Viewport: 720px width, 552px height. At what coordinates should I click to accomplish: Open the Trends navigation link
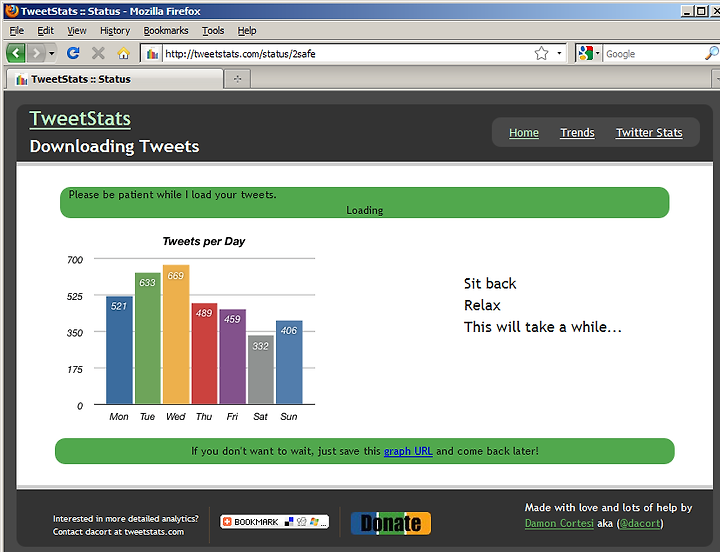[x=577, y=132]
